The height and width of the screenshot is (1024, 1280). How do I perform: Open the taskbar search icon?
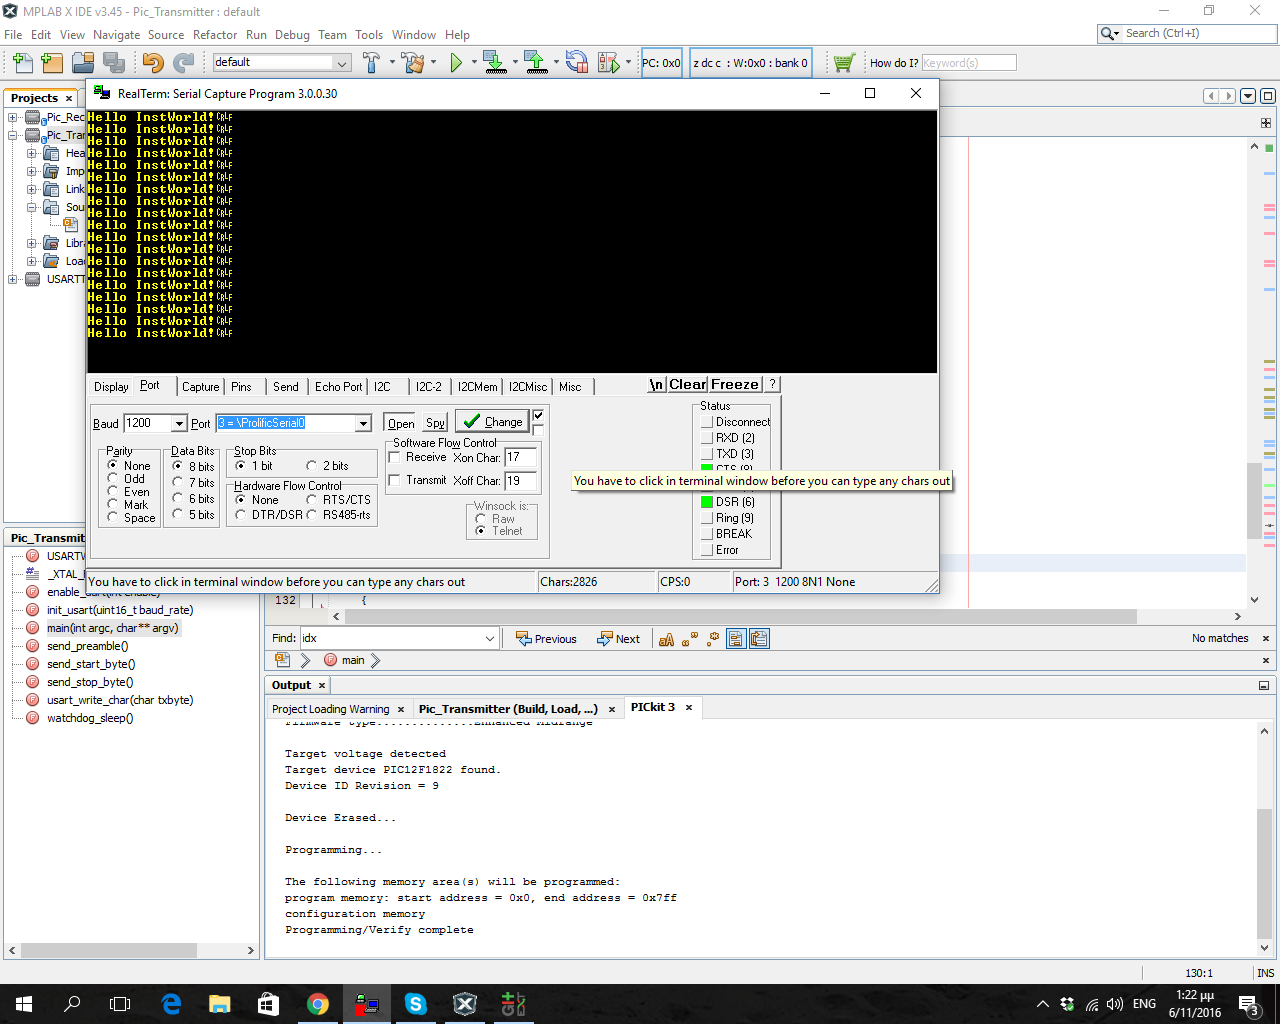tap(72, 1004)
